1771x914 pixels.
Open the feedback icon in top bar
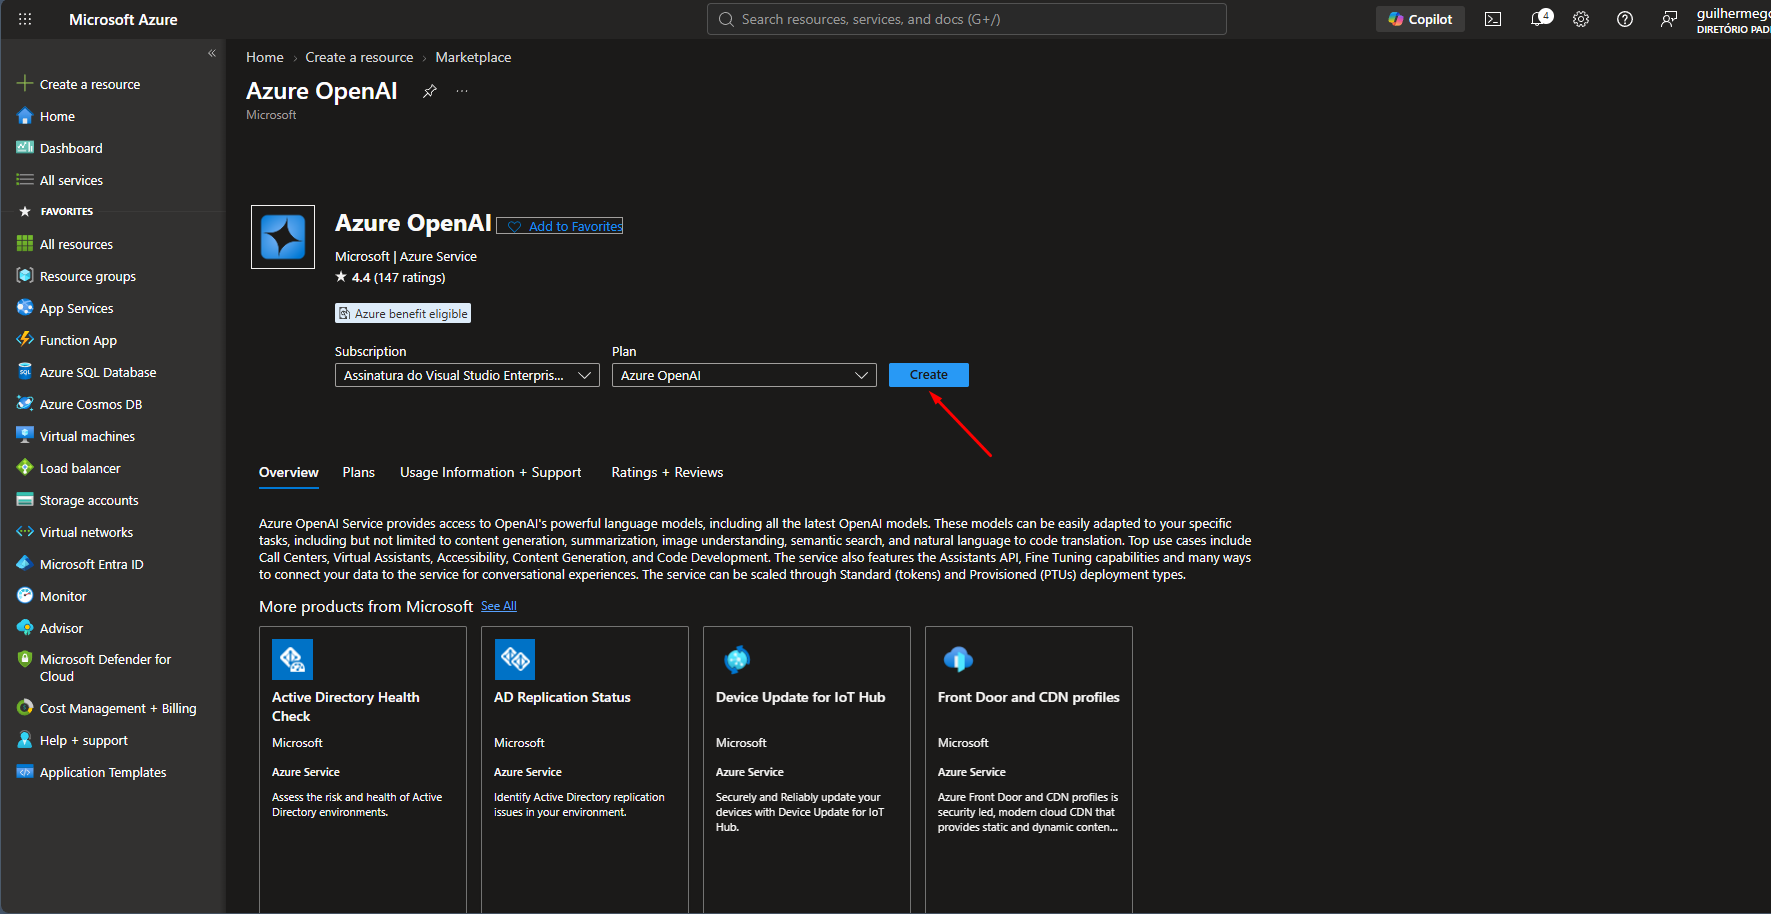(x=1669, y=19)
